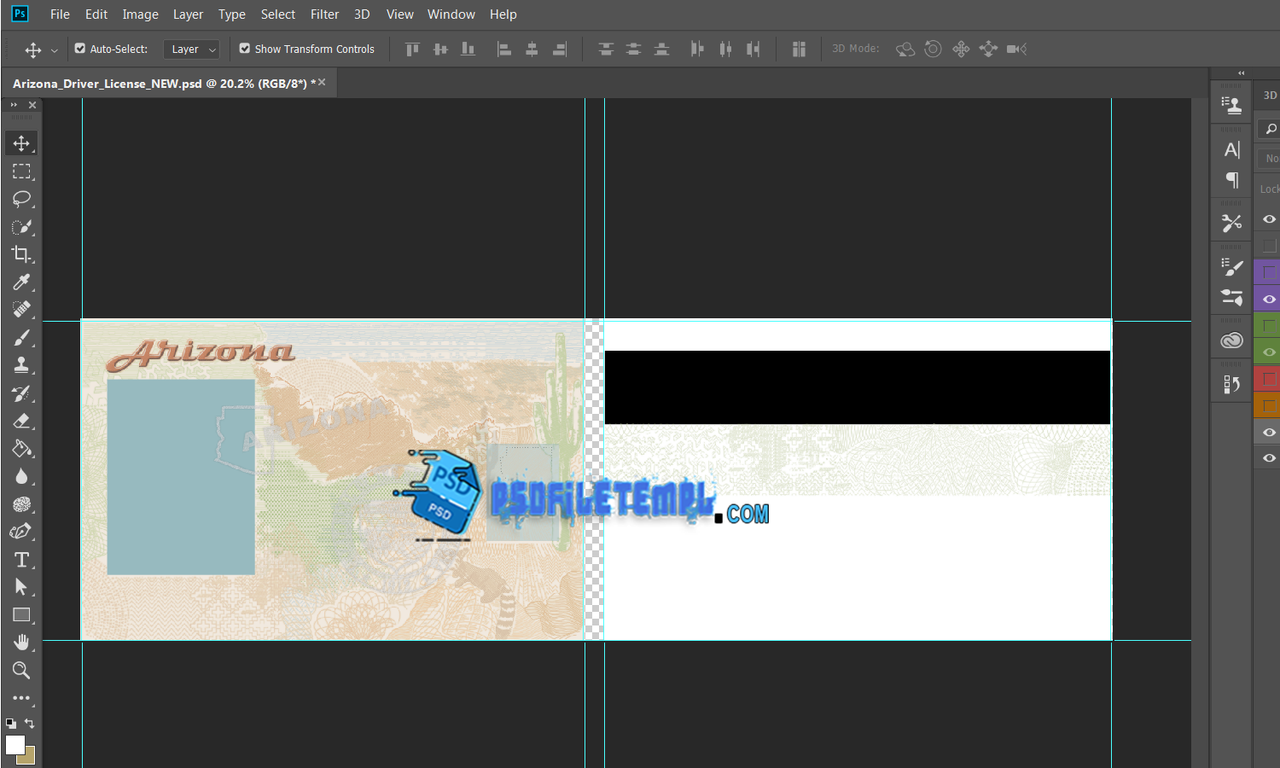Select the Zoom tool
Image resolution: width=1280 pixels, height=768 pixels.
click(21, 670)
